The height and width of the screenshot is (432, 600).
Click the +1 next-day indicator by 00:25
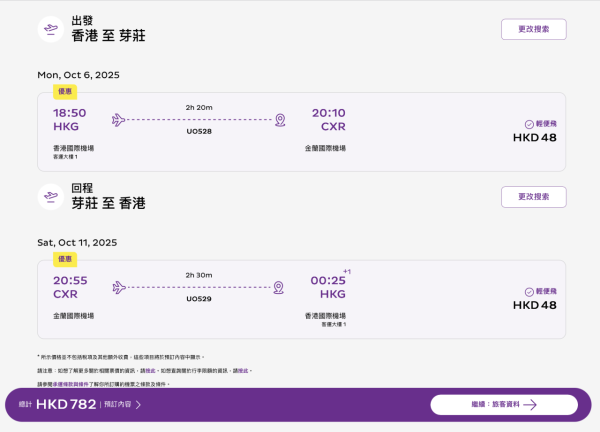pyautogui.click(x=347, y=271)
